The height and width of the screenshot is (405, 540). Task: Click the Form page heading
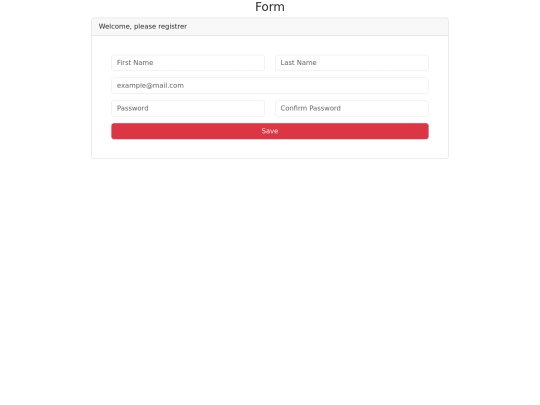270,7
